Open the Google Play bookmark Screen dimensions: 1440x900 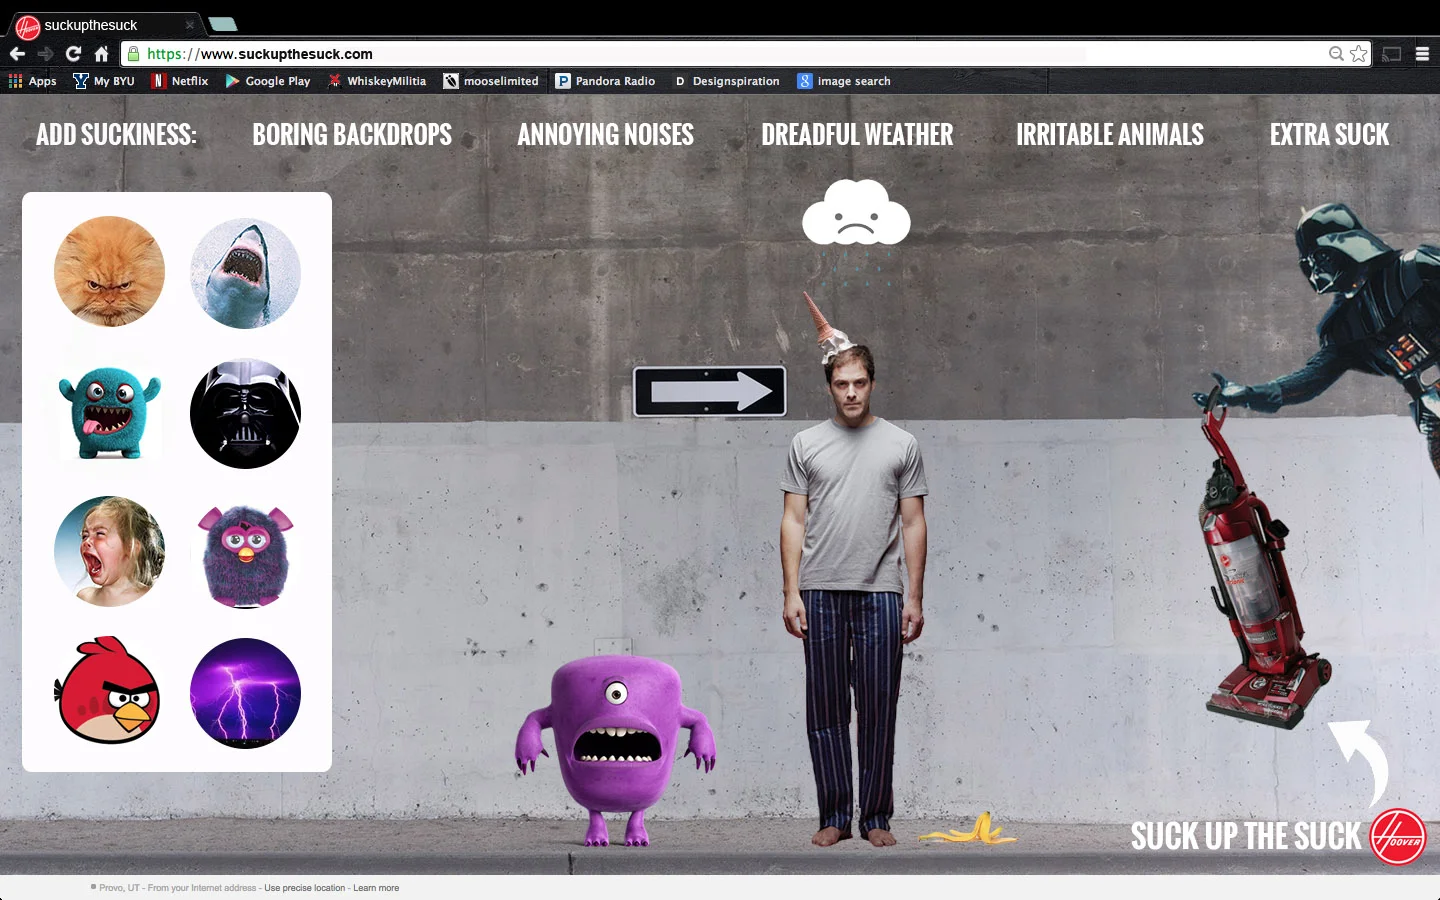(268, 81)
